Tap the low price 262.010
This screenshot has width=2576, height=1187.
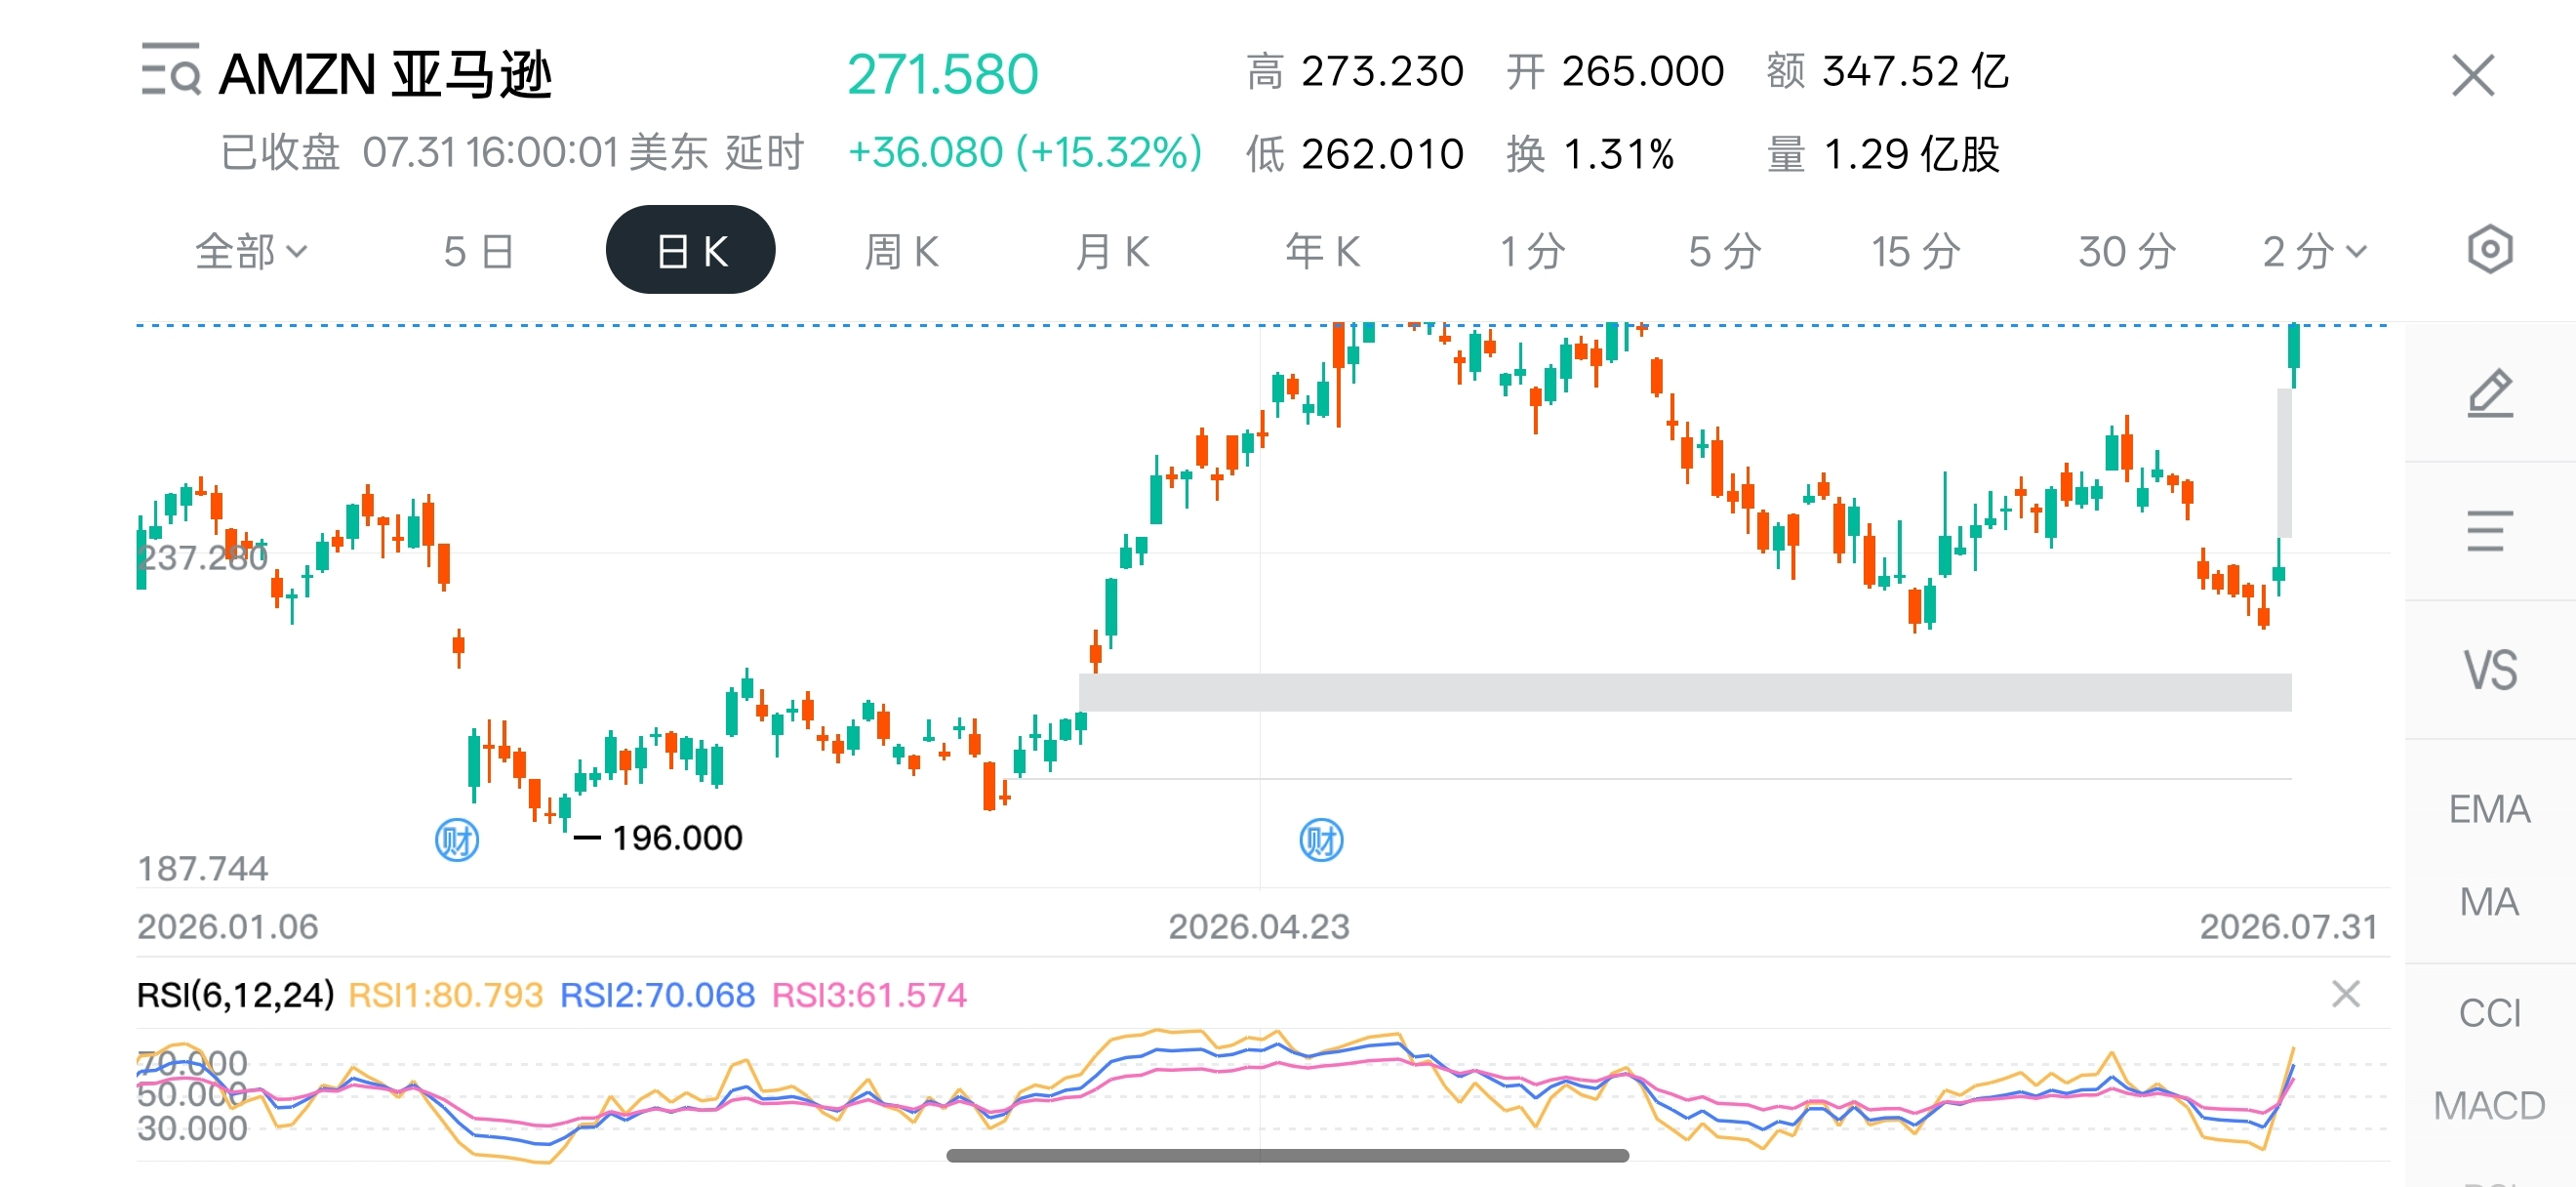[x=1382, y=154]
